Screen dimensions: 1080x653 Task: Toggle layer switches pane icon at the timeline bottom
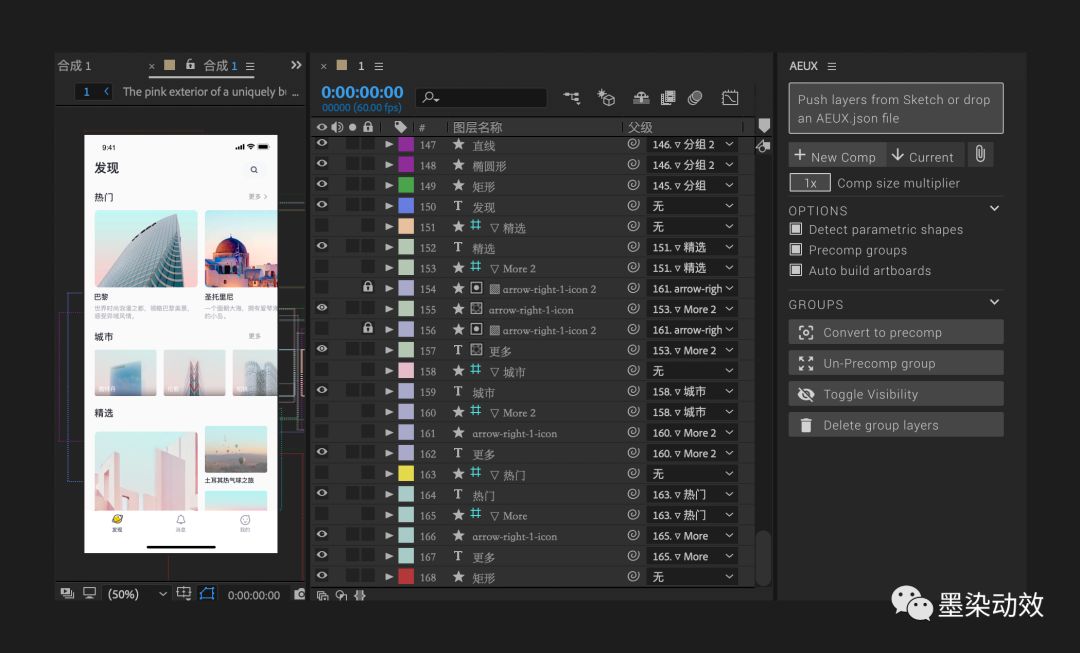[x=322, y=595]
